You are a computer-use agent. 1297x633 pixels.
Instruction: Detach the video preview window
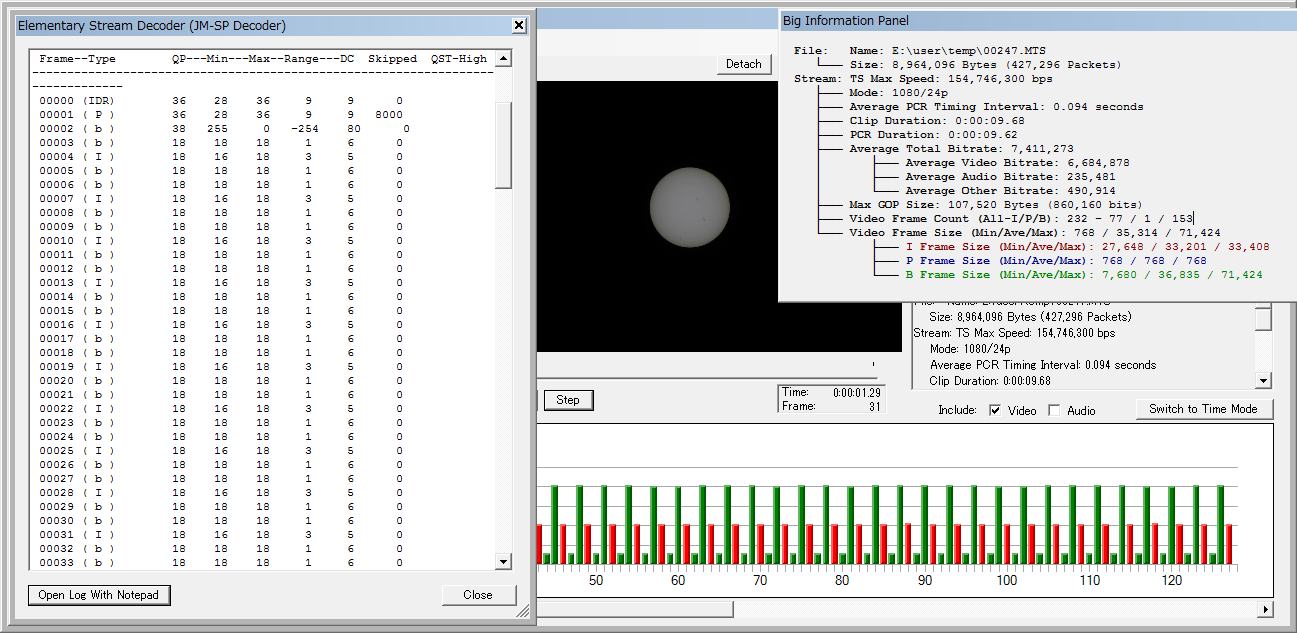[744, 64]
